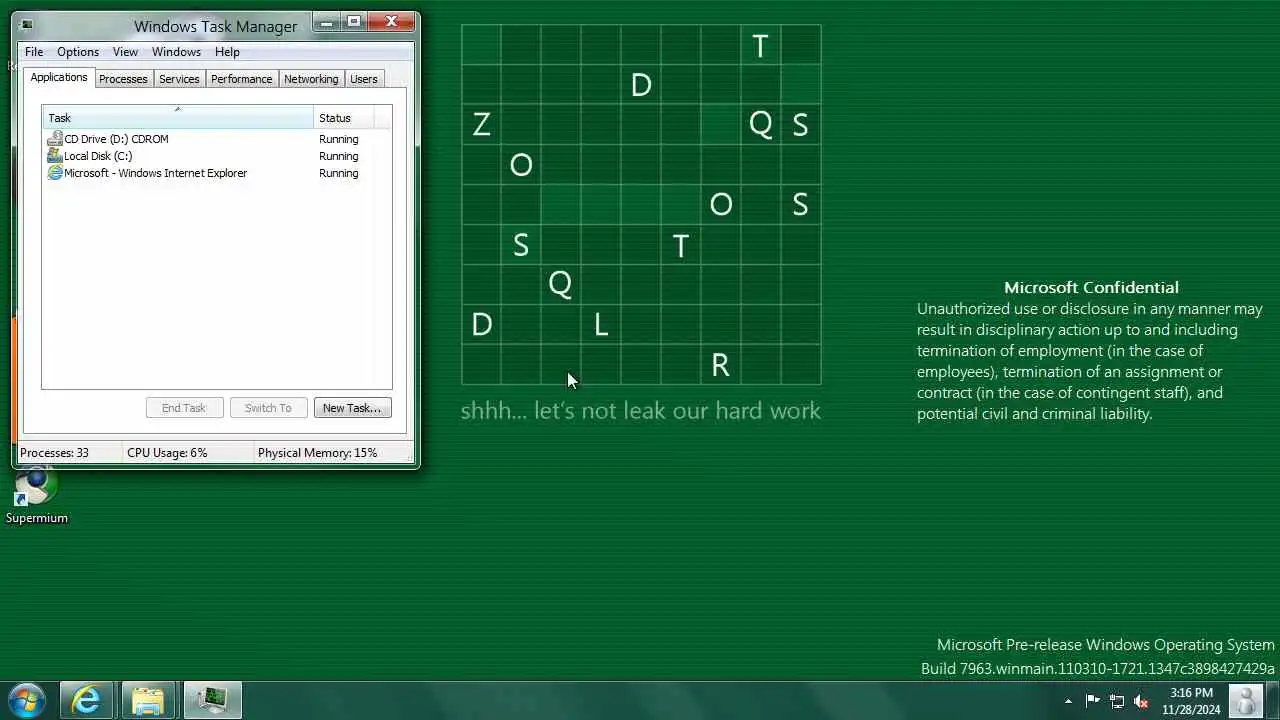Click the Task Manager taskbar button
1280x720 pixels.
[211, 700]
